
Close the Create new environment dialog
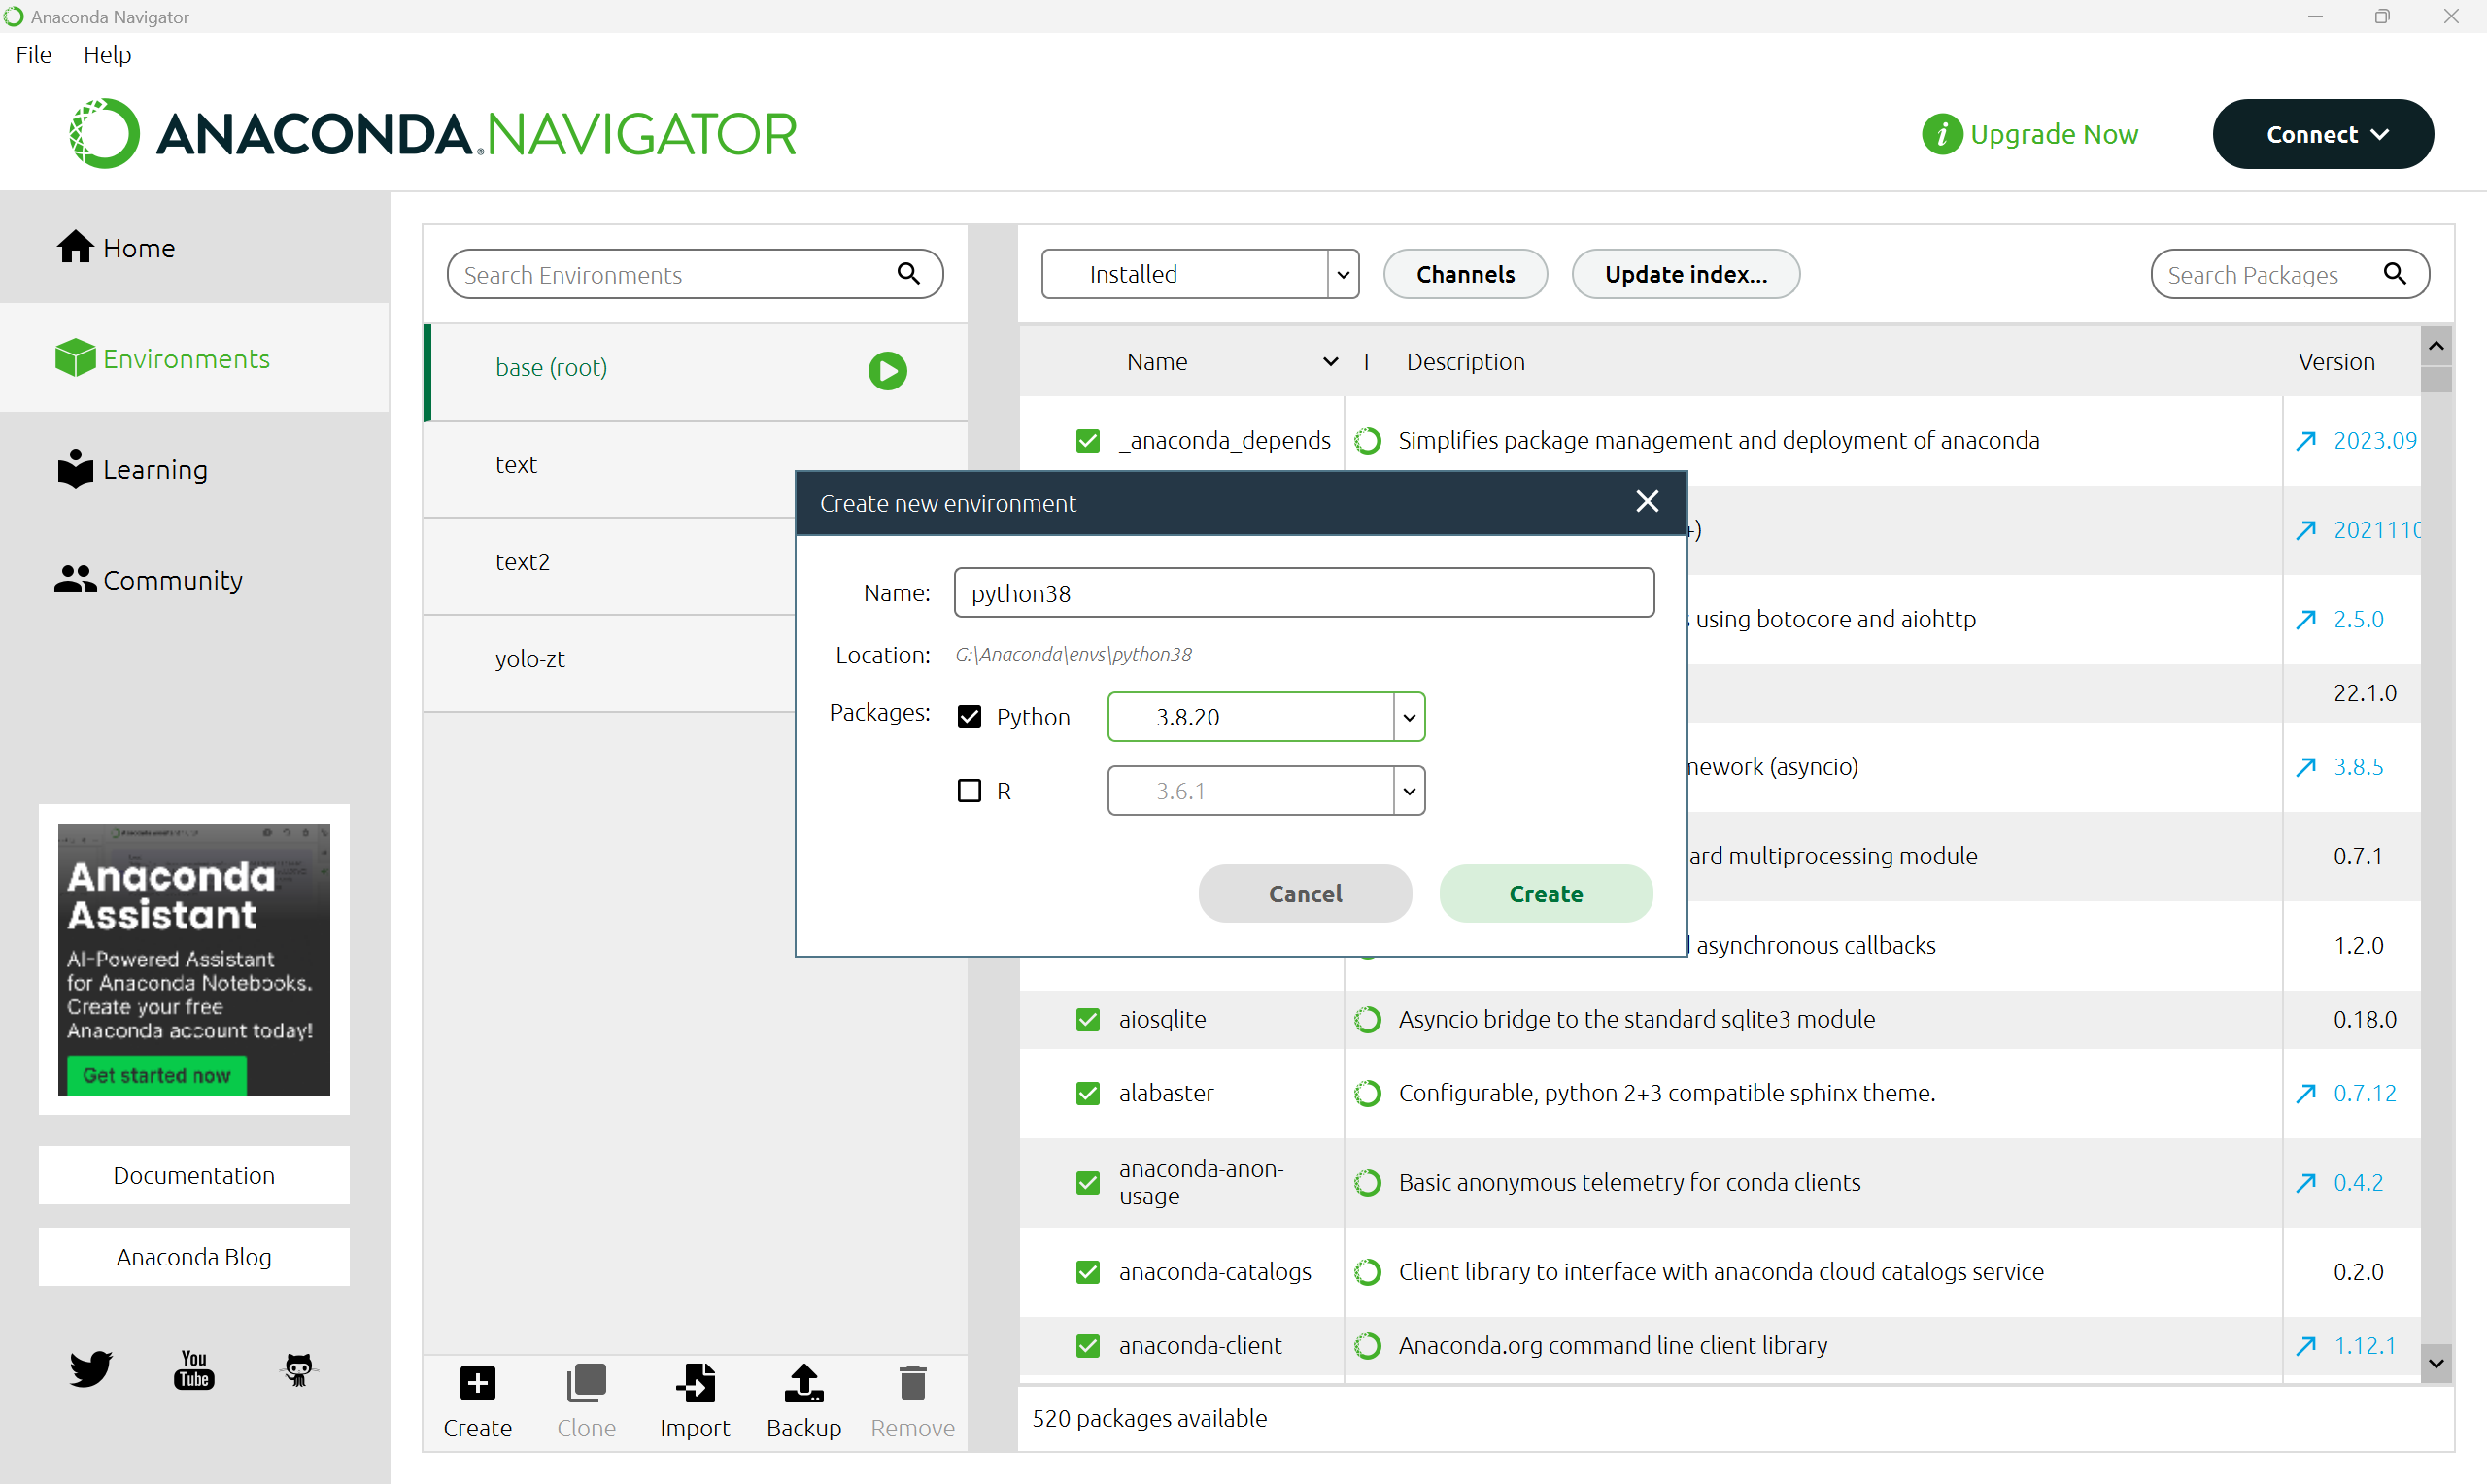pos(1647,501)
